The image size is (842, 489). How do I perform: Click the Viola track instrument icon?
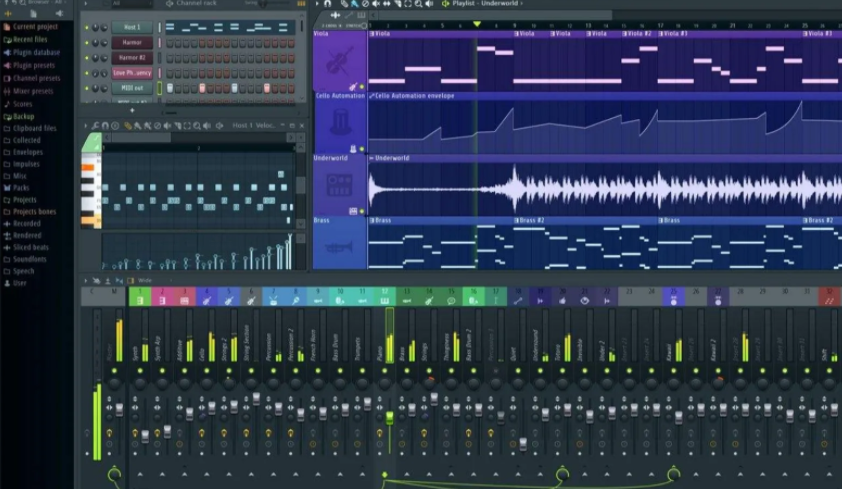[339, 60]
